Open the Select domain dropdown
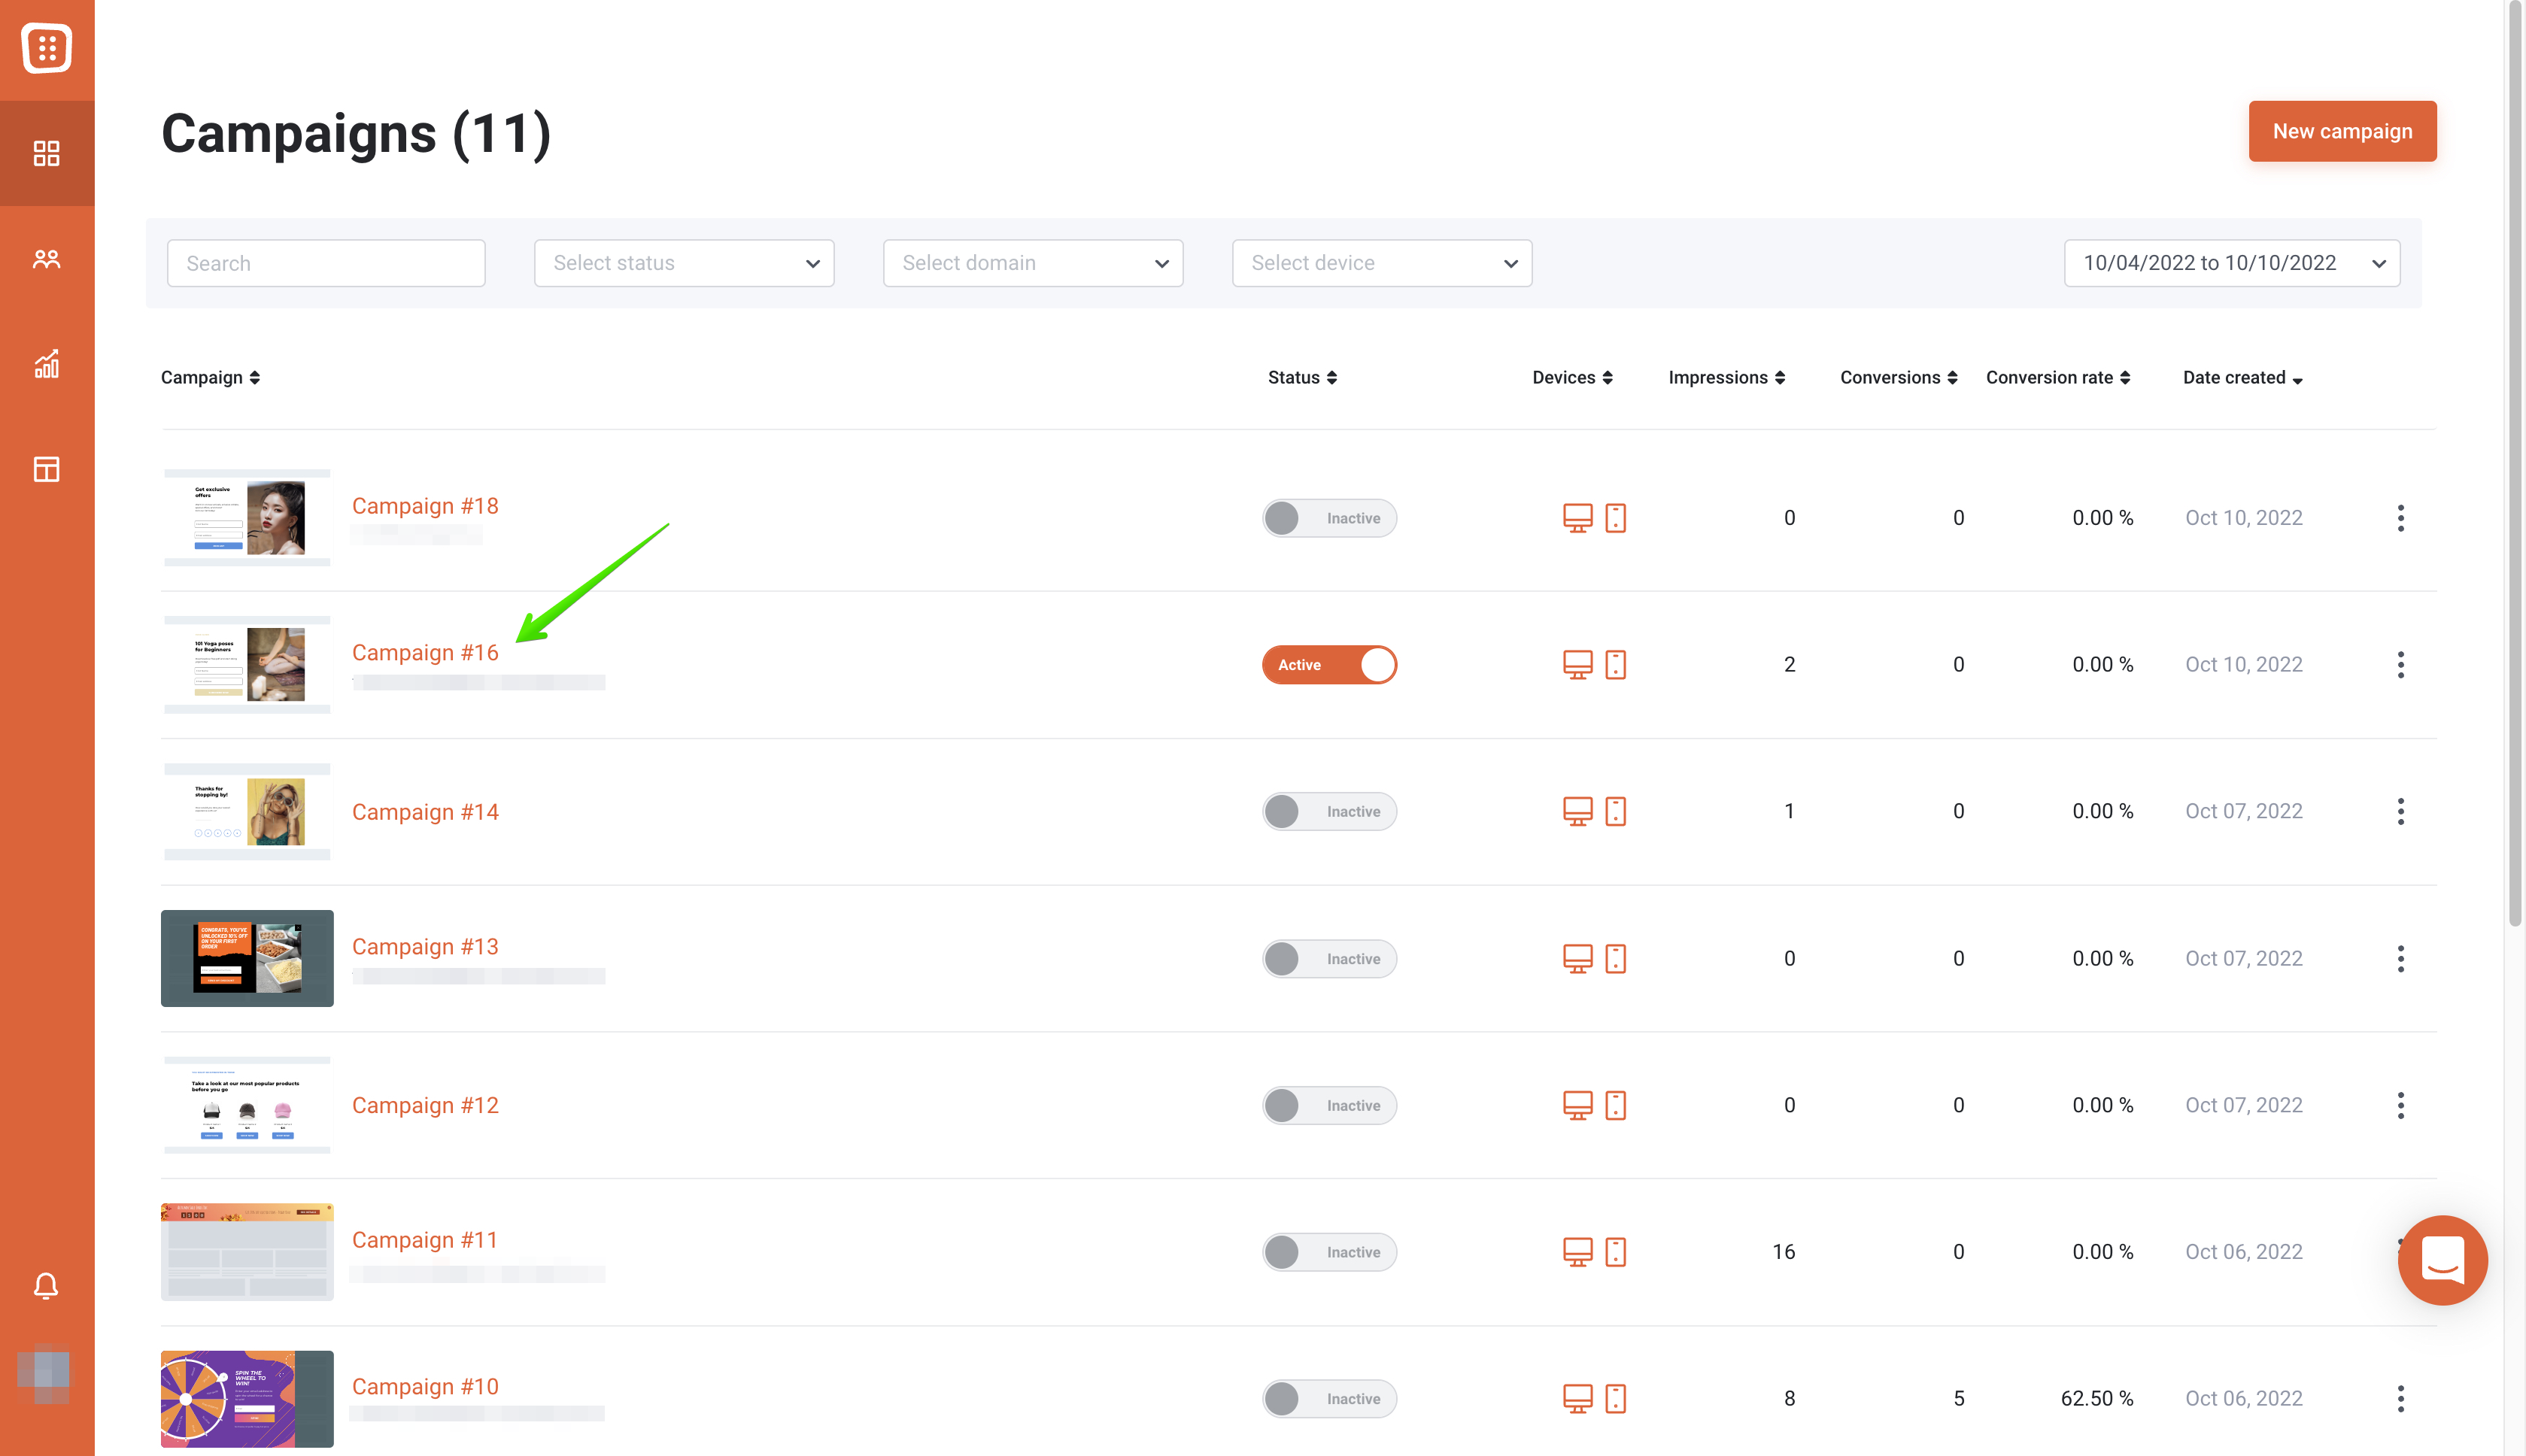Image resolution: width=2526 pixels, height=1456 pixels. click(1033, 263)
